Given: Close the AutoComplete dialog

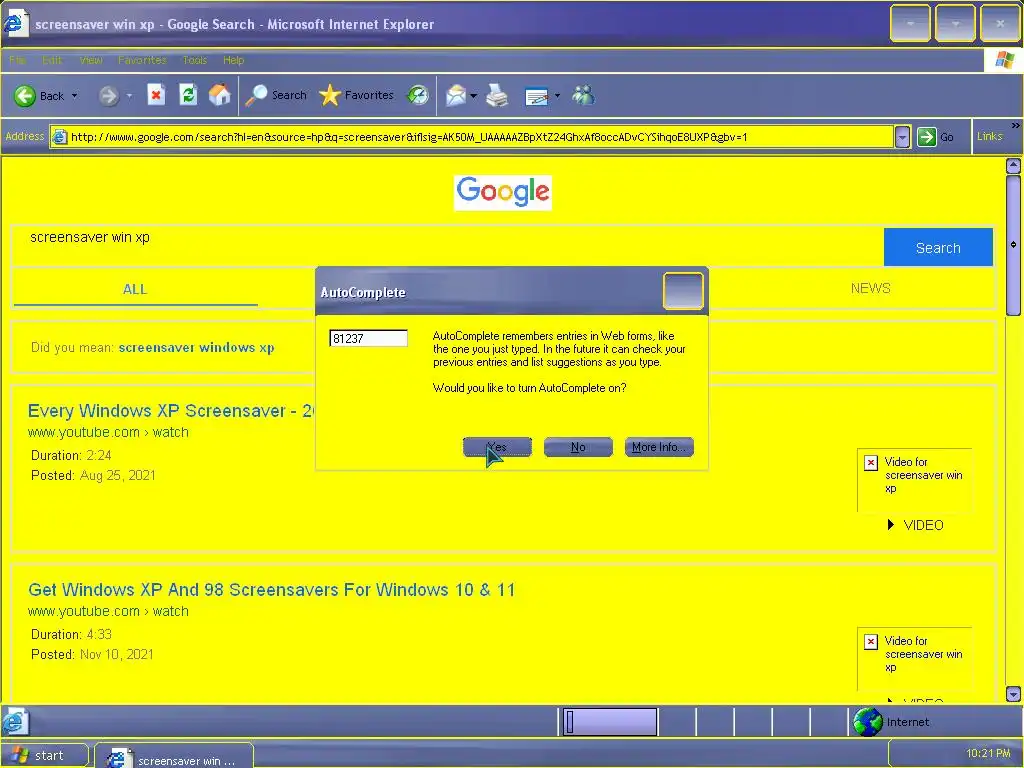Looking at the screenshot, I should coord(683,291).
